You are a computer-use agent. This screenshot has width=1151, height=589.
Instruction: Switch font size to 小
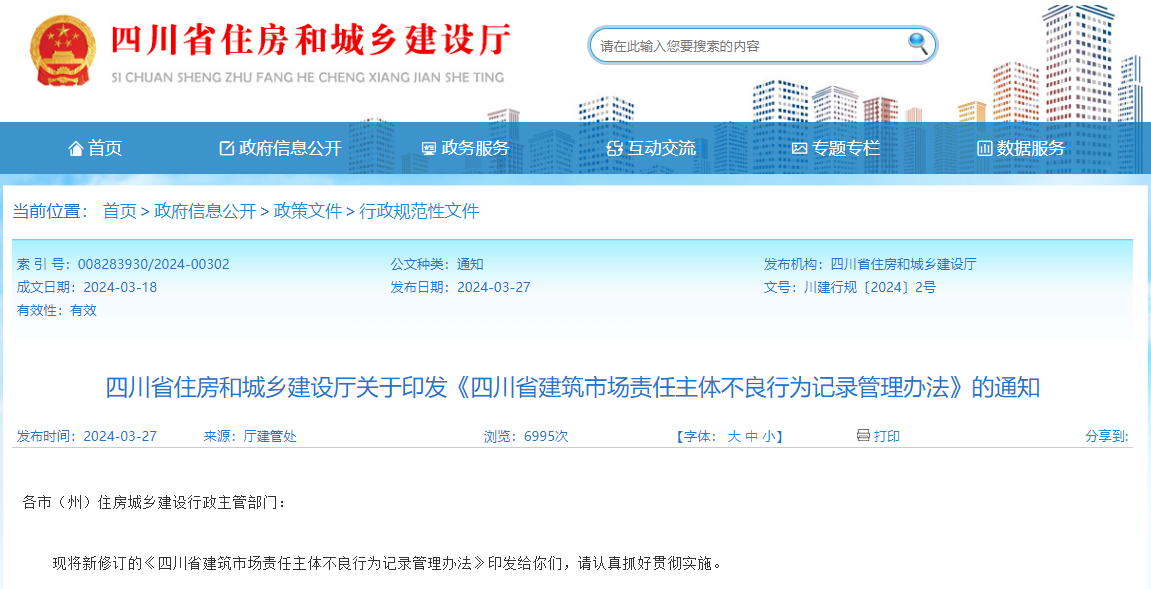click(771, 436)
